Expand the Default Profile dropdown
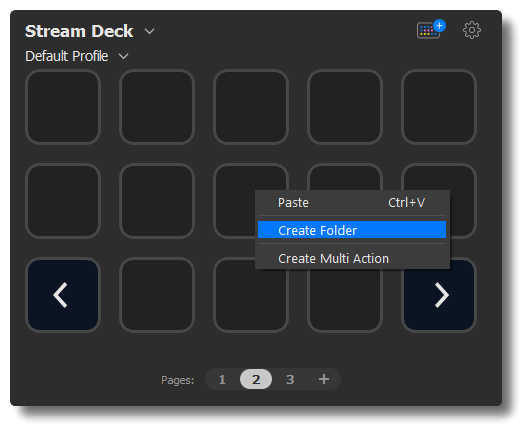Viewport: 522px width, 426px height. click(123, 56)
